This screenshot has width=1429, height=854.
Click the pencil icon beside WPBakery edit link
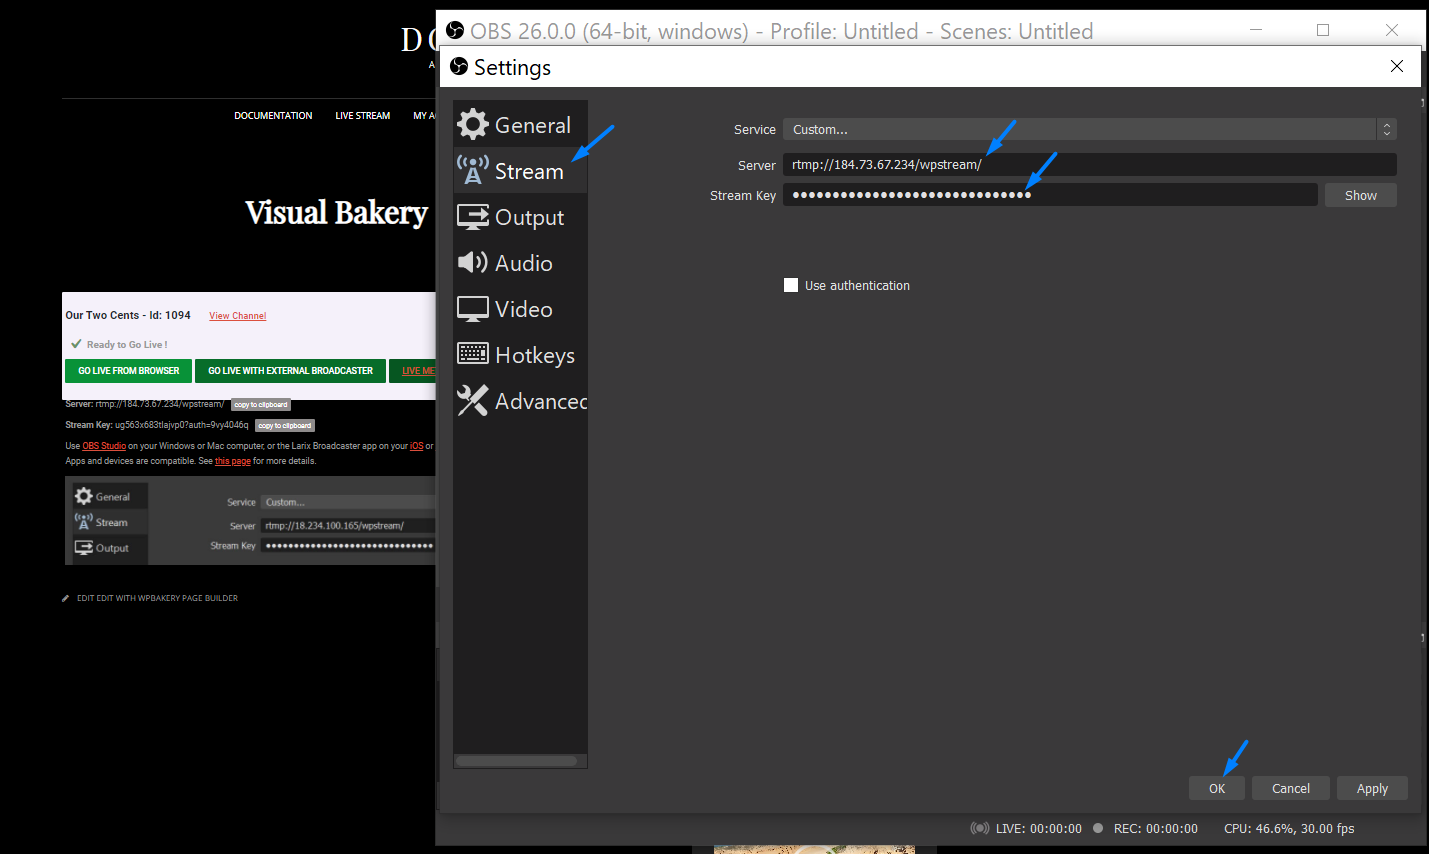pyautogui.click(x=66, y=598)
